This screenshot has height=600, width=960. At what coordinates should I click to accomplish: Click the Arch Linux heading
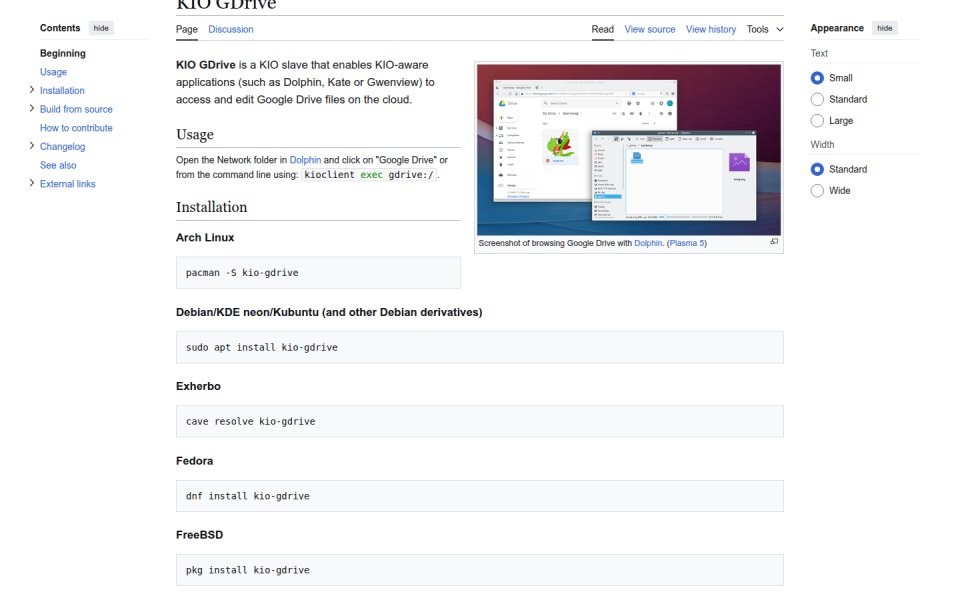tap(205, 238)
